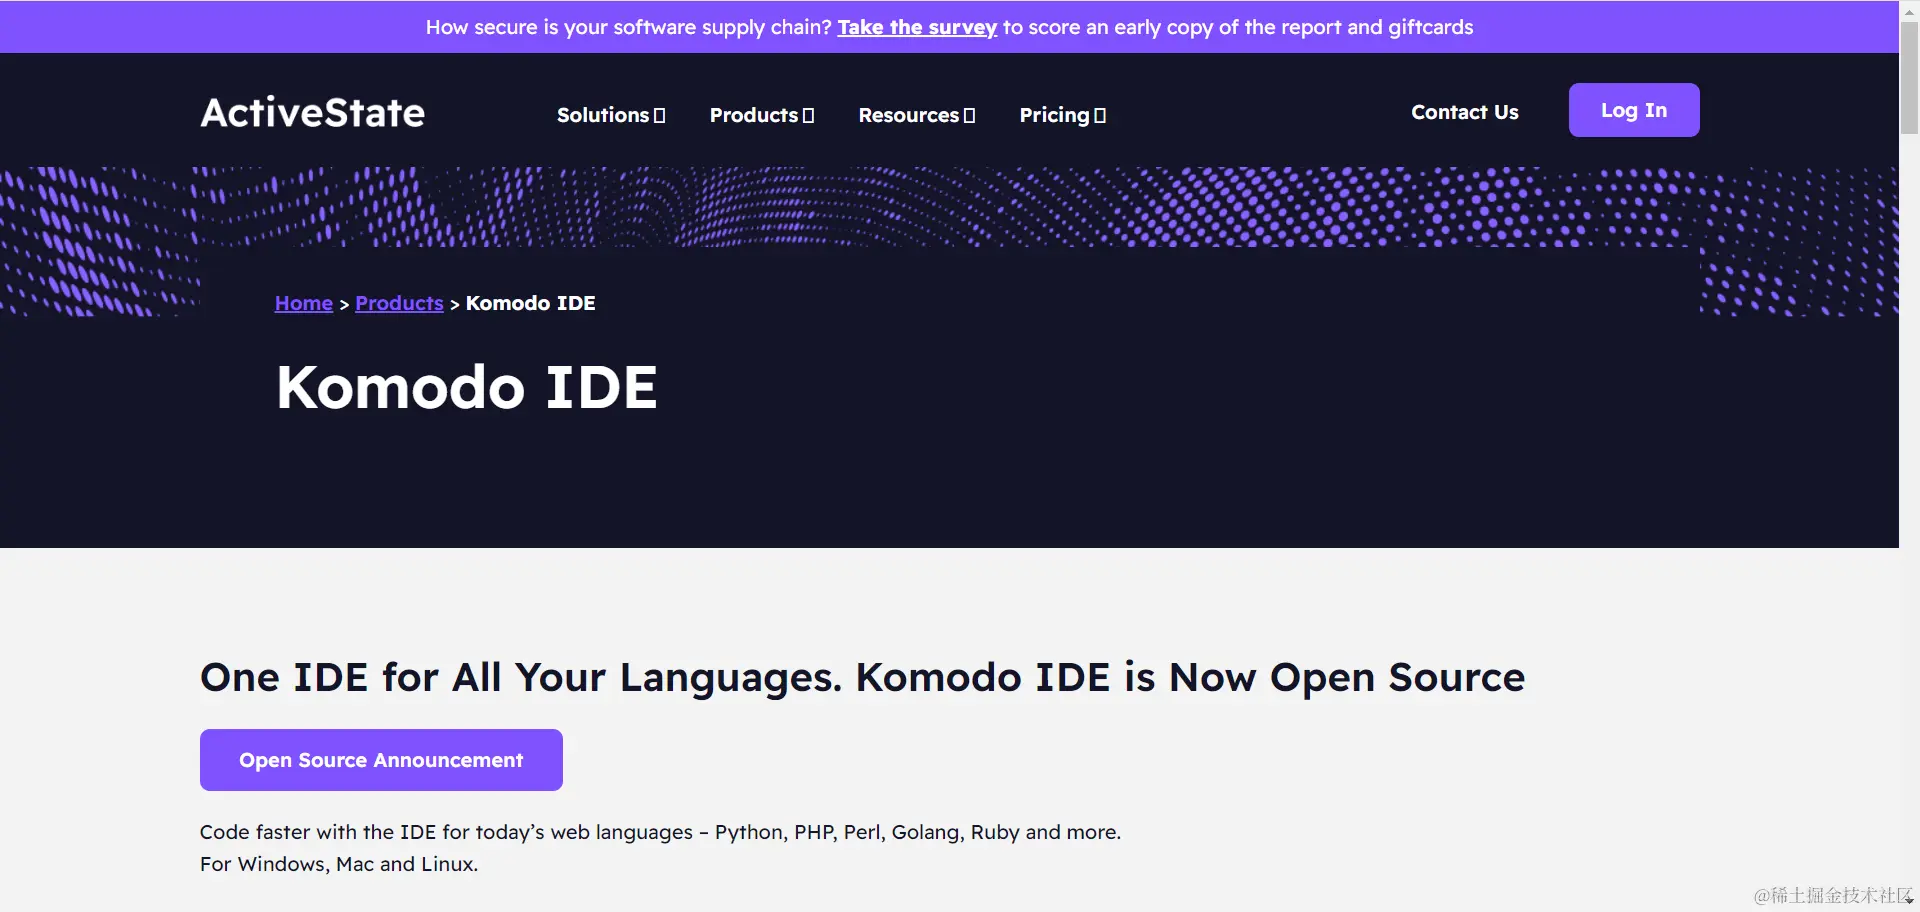1920x912 pixels.
Task: Expand the Resources dropdown arrow
Action: click(969, 116)
